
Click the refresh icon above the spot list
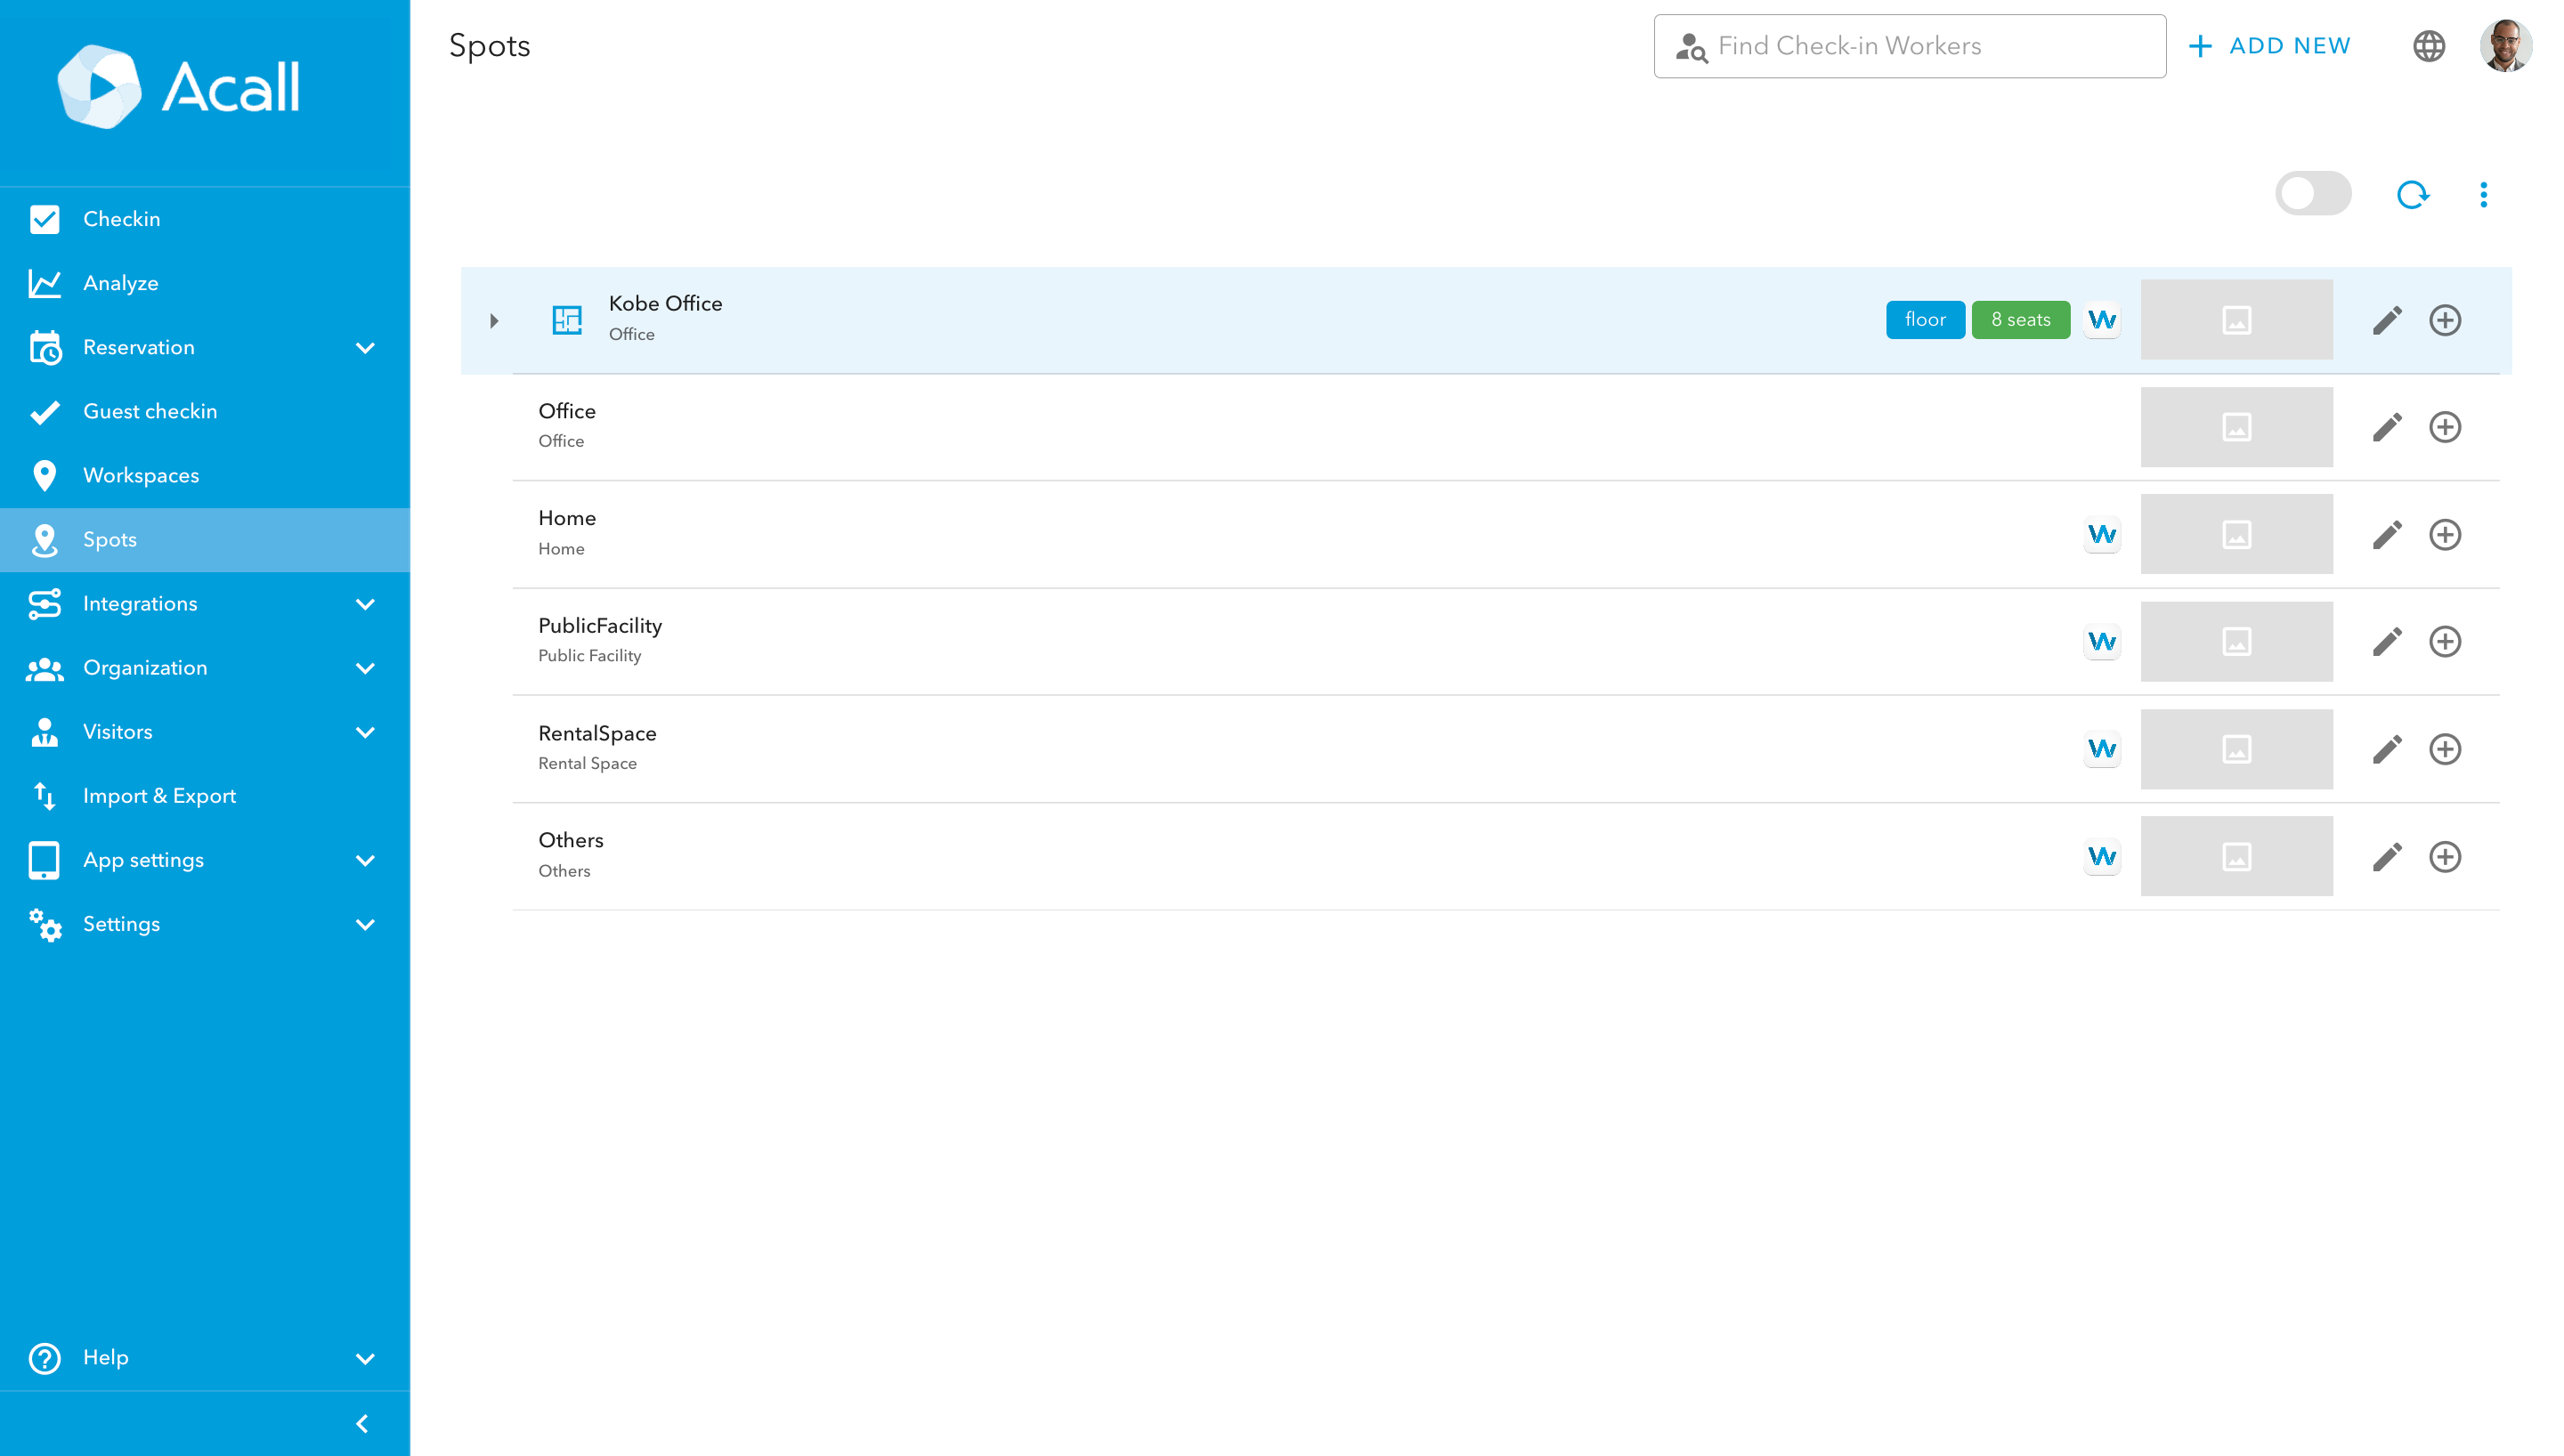tap(2413, 194)
